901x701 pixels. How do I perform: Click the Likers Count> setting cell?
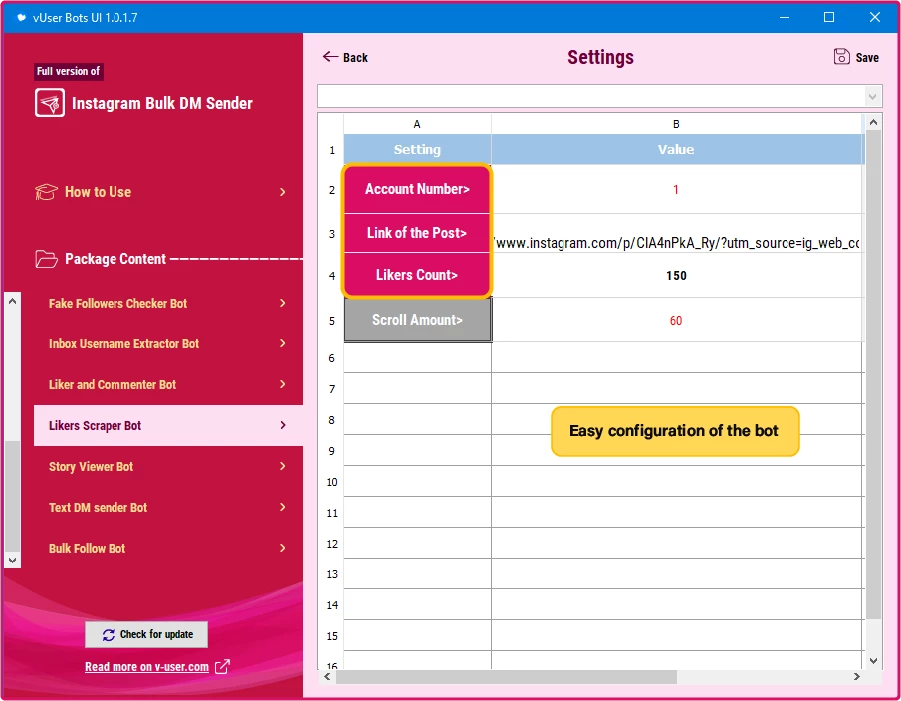pyautogui.click(x=417, y=275)
